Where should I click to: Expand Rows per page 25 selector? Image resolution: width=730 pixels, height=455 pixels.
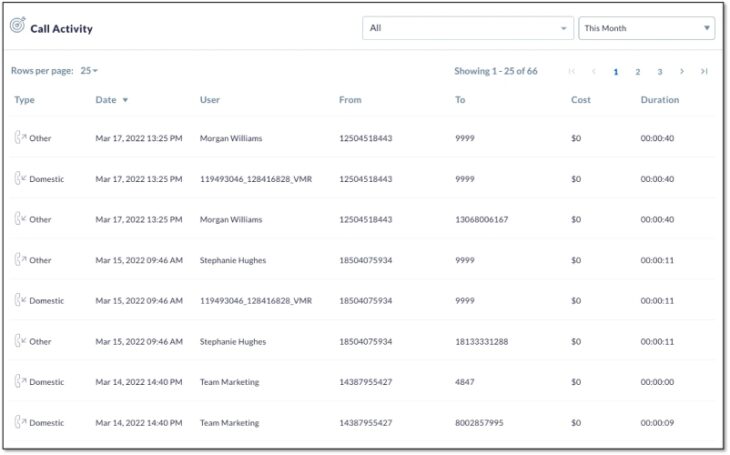pyautogui.click(x=89, y=71)
